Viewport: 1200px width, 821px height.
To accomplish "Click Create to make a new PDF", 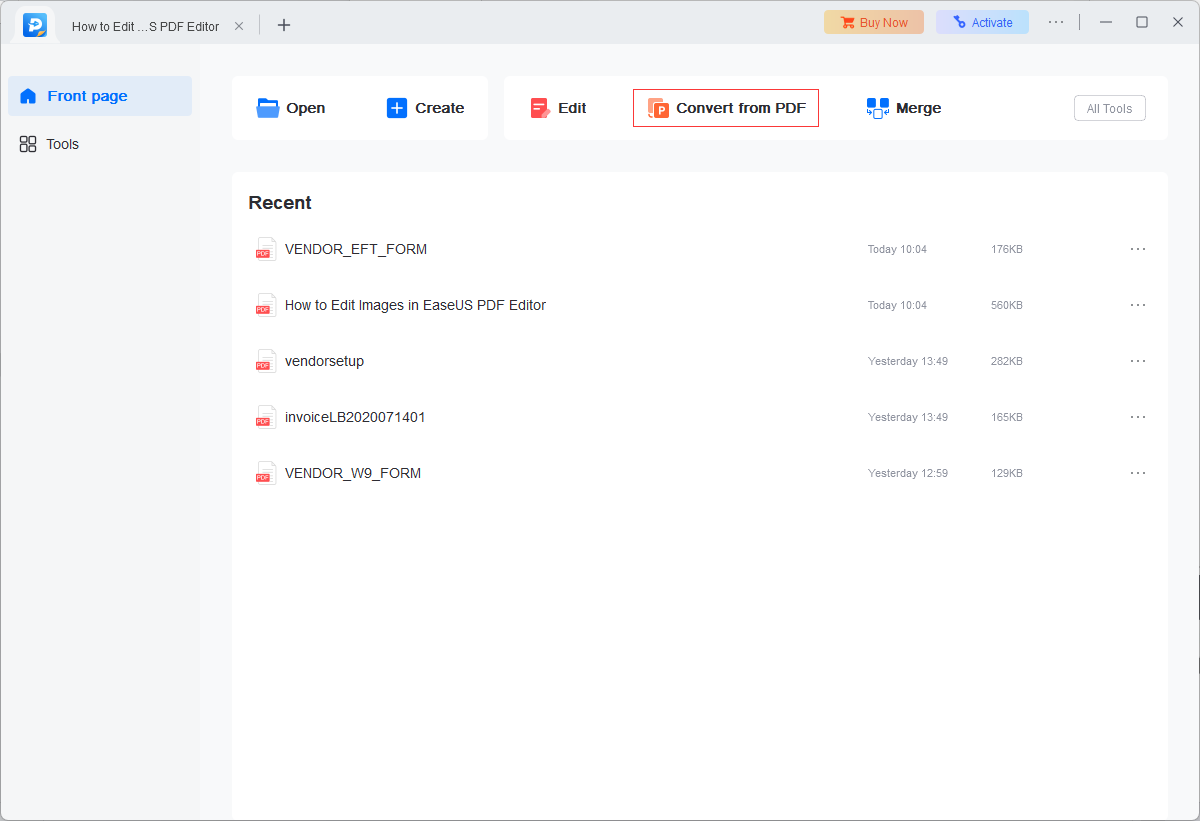I will tap(425, 108).
